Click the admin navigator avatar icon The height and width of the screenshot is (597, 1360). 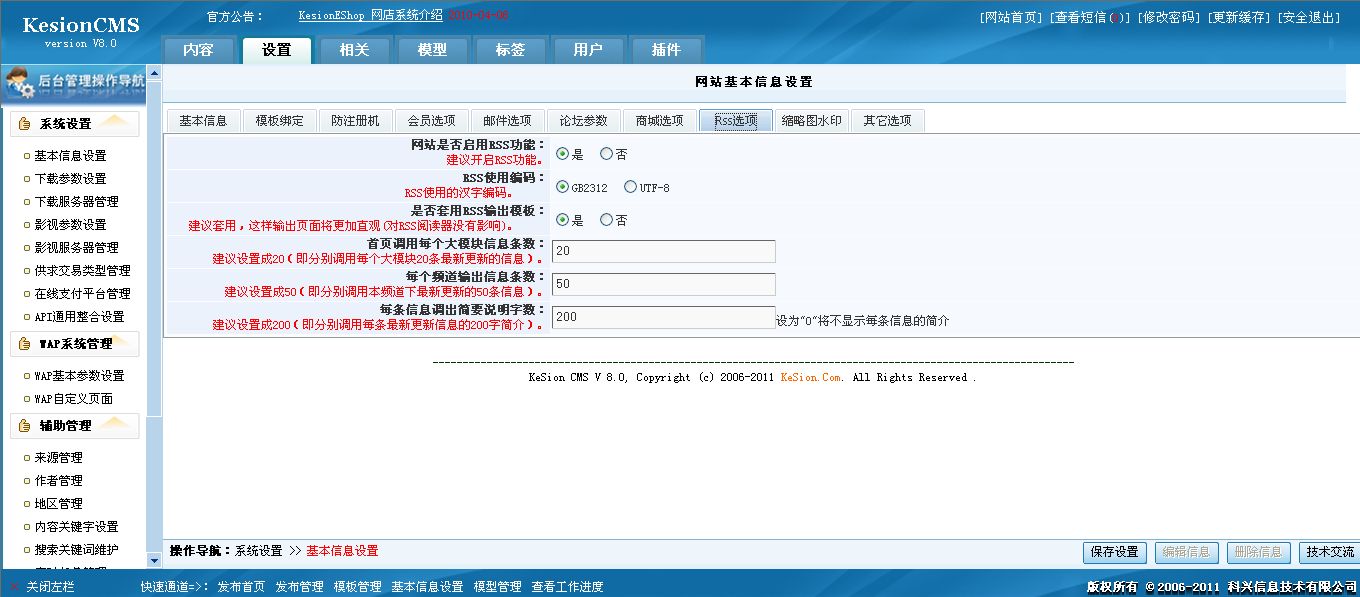tap(20, 82)
